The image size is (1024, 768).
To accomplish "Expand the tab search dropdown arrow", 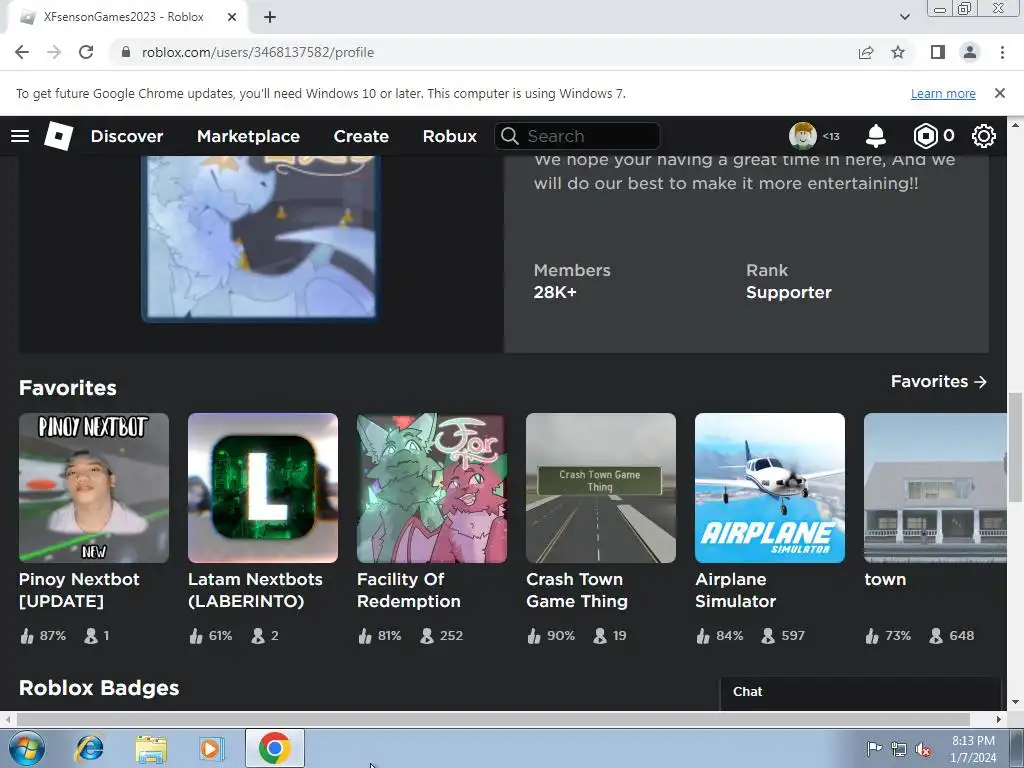I will 904,17.
